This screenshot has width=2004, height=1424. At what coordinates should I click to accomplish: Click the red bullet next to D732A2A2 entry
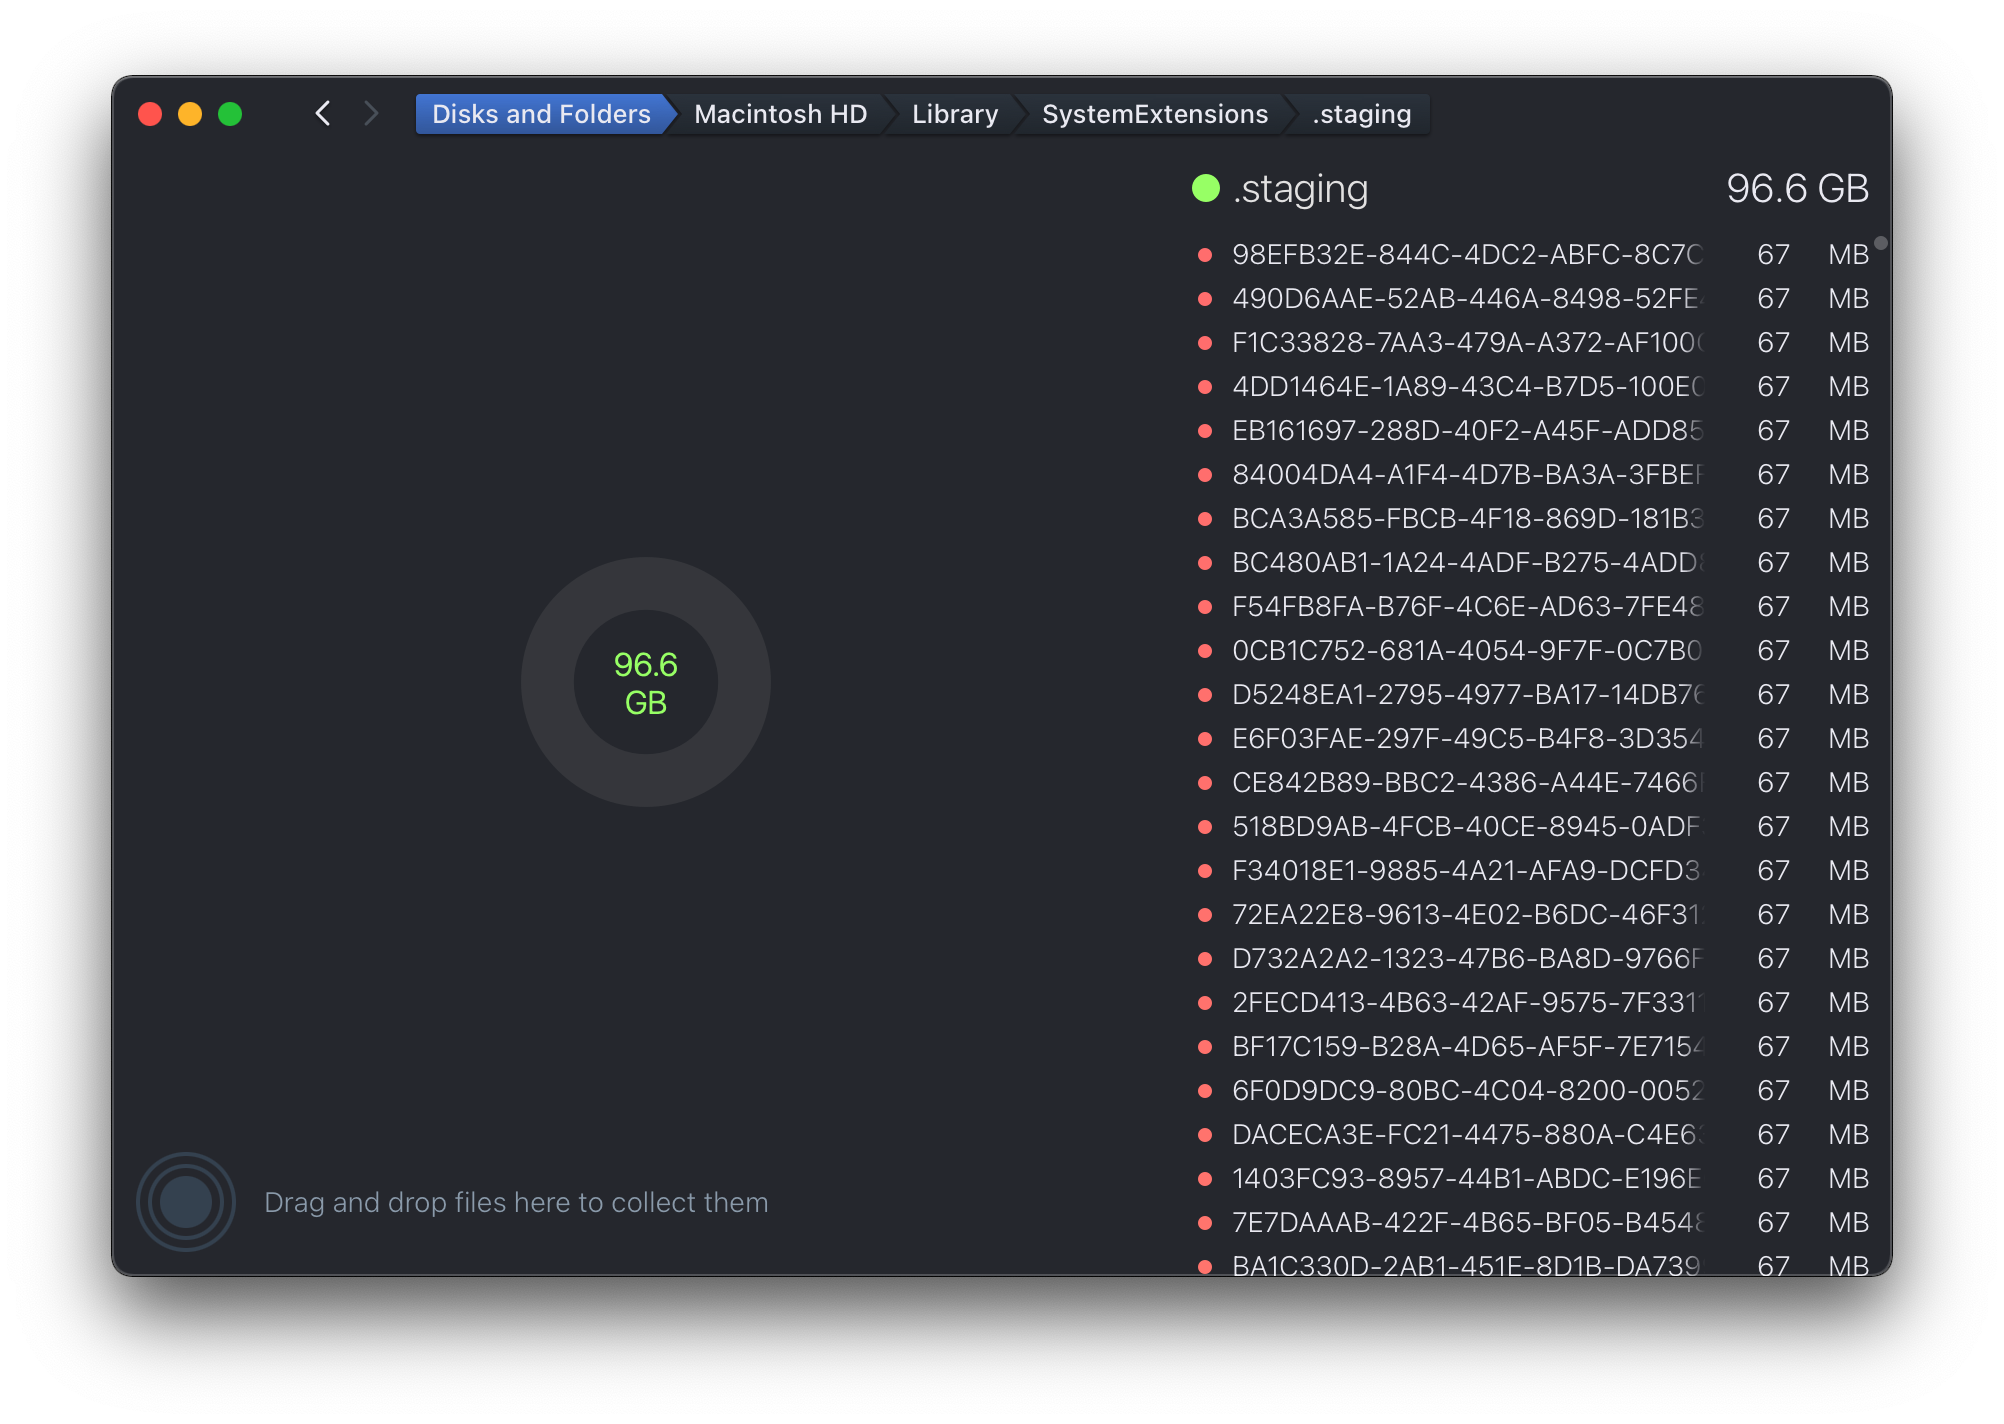pos(1205,959)
